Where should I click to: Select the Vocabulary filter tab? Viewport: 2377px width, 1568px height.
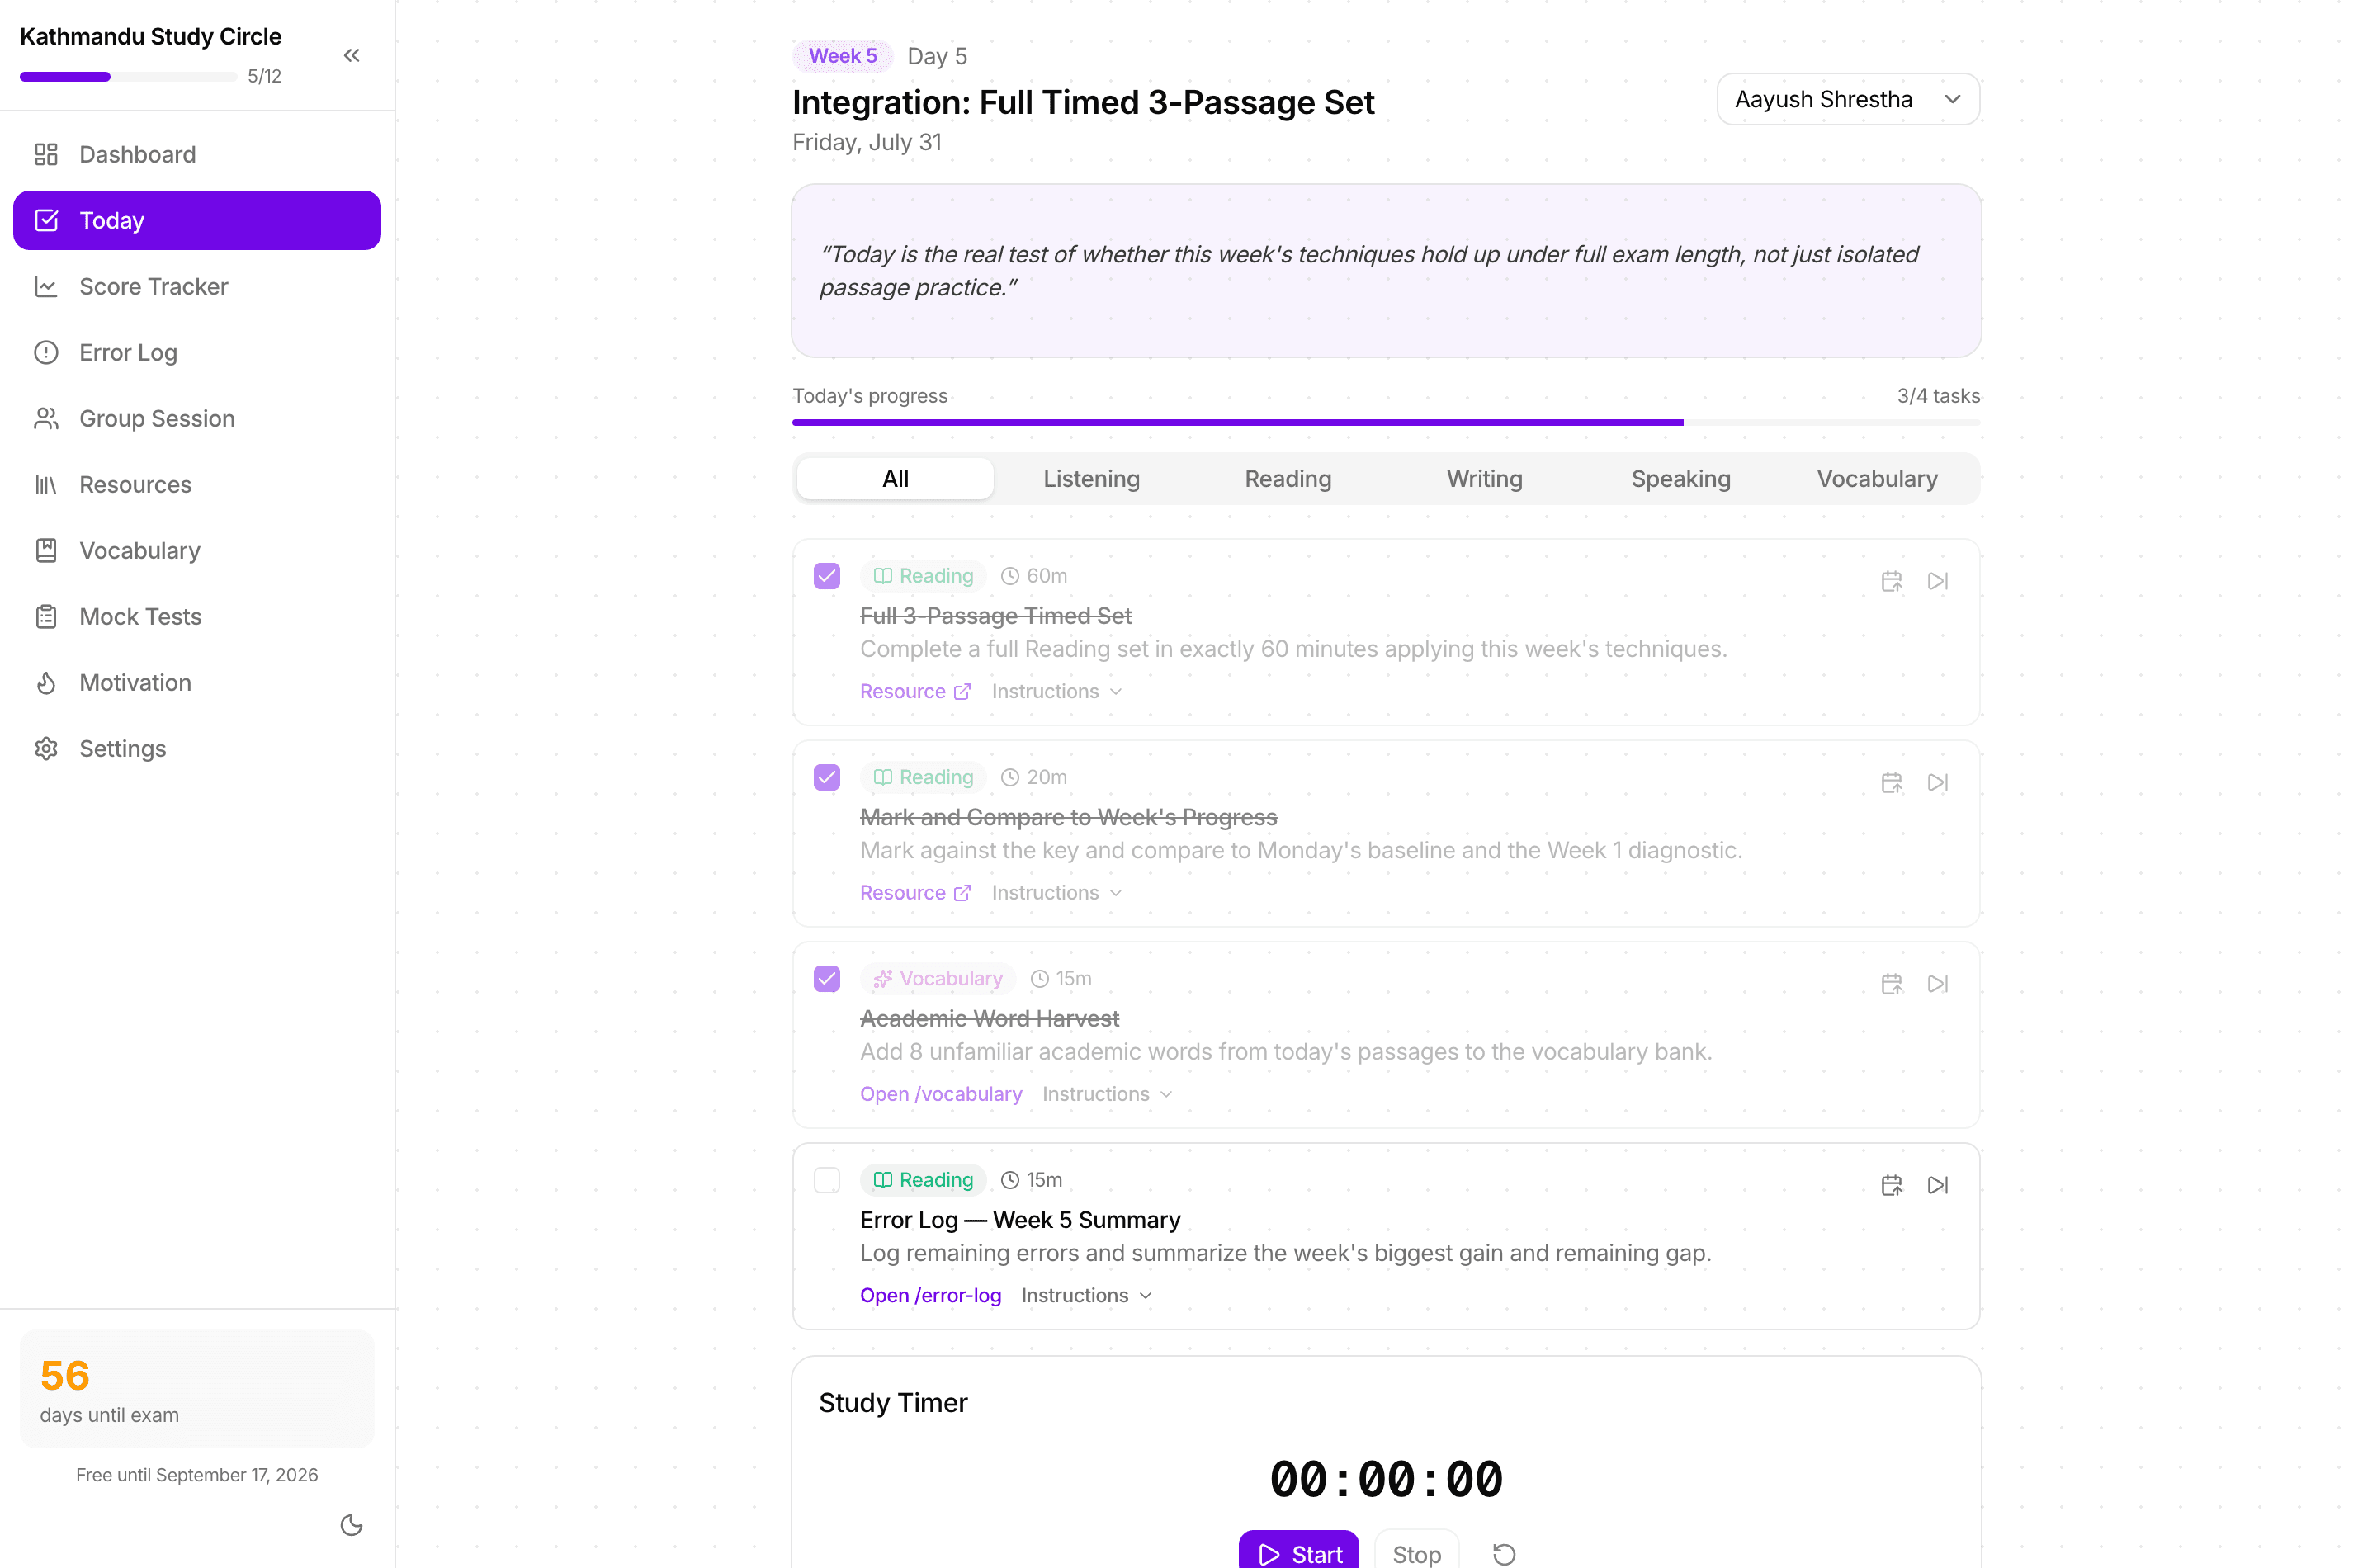[x=1877, y=479]
